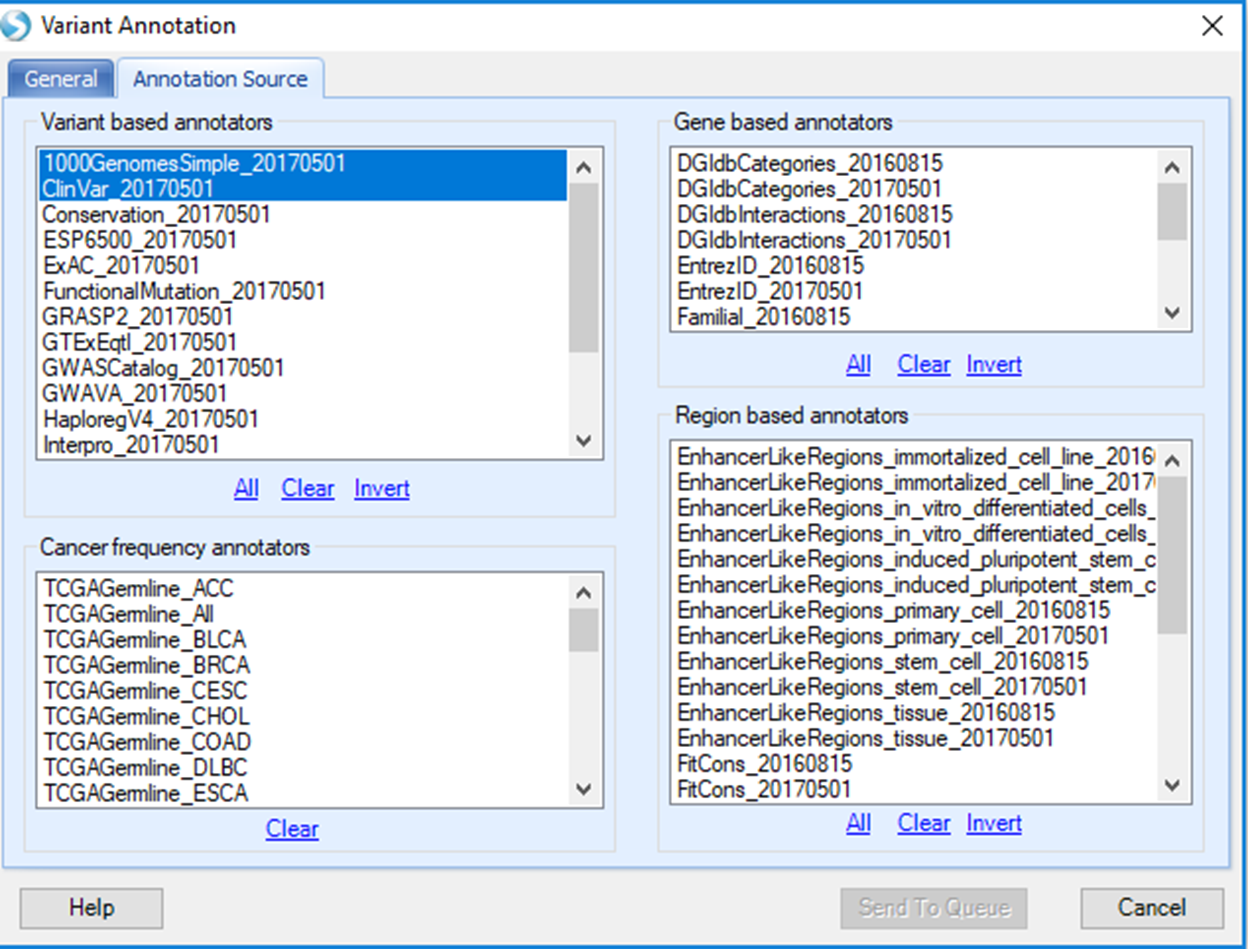Select TCGAGermline_BRCA cancer annotator
Screen dimensions: 1248x949
pos(303,666)
